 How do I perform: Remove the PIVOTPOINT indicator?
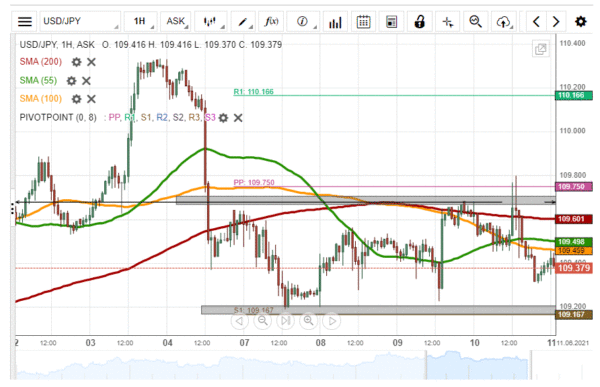[238, 118]
